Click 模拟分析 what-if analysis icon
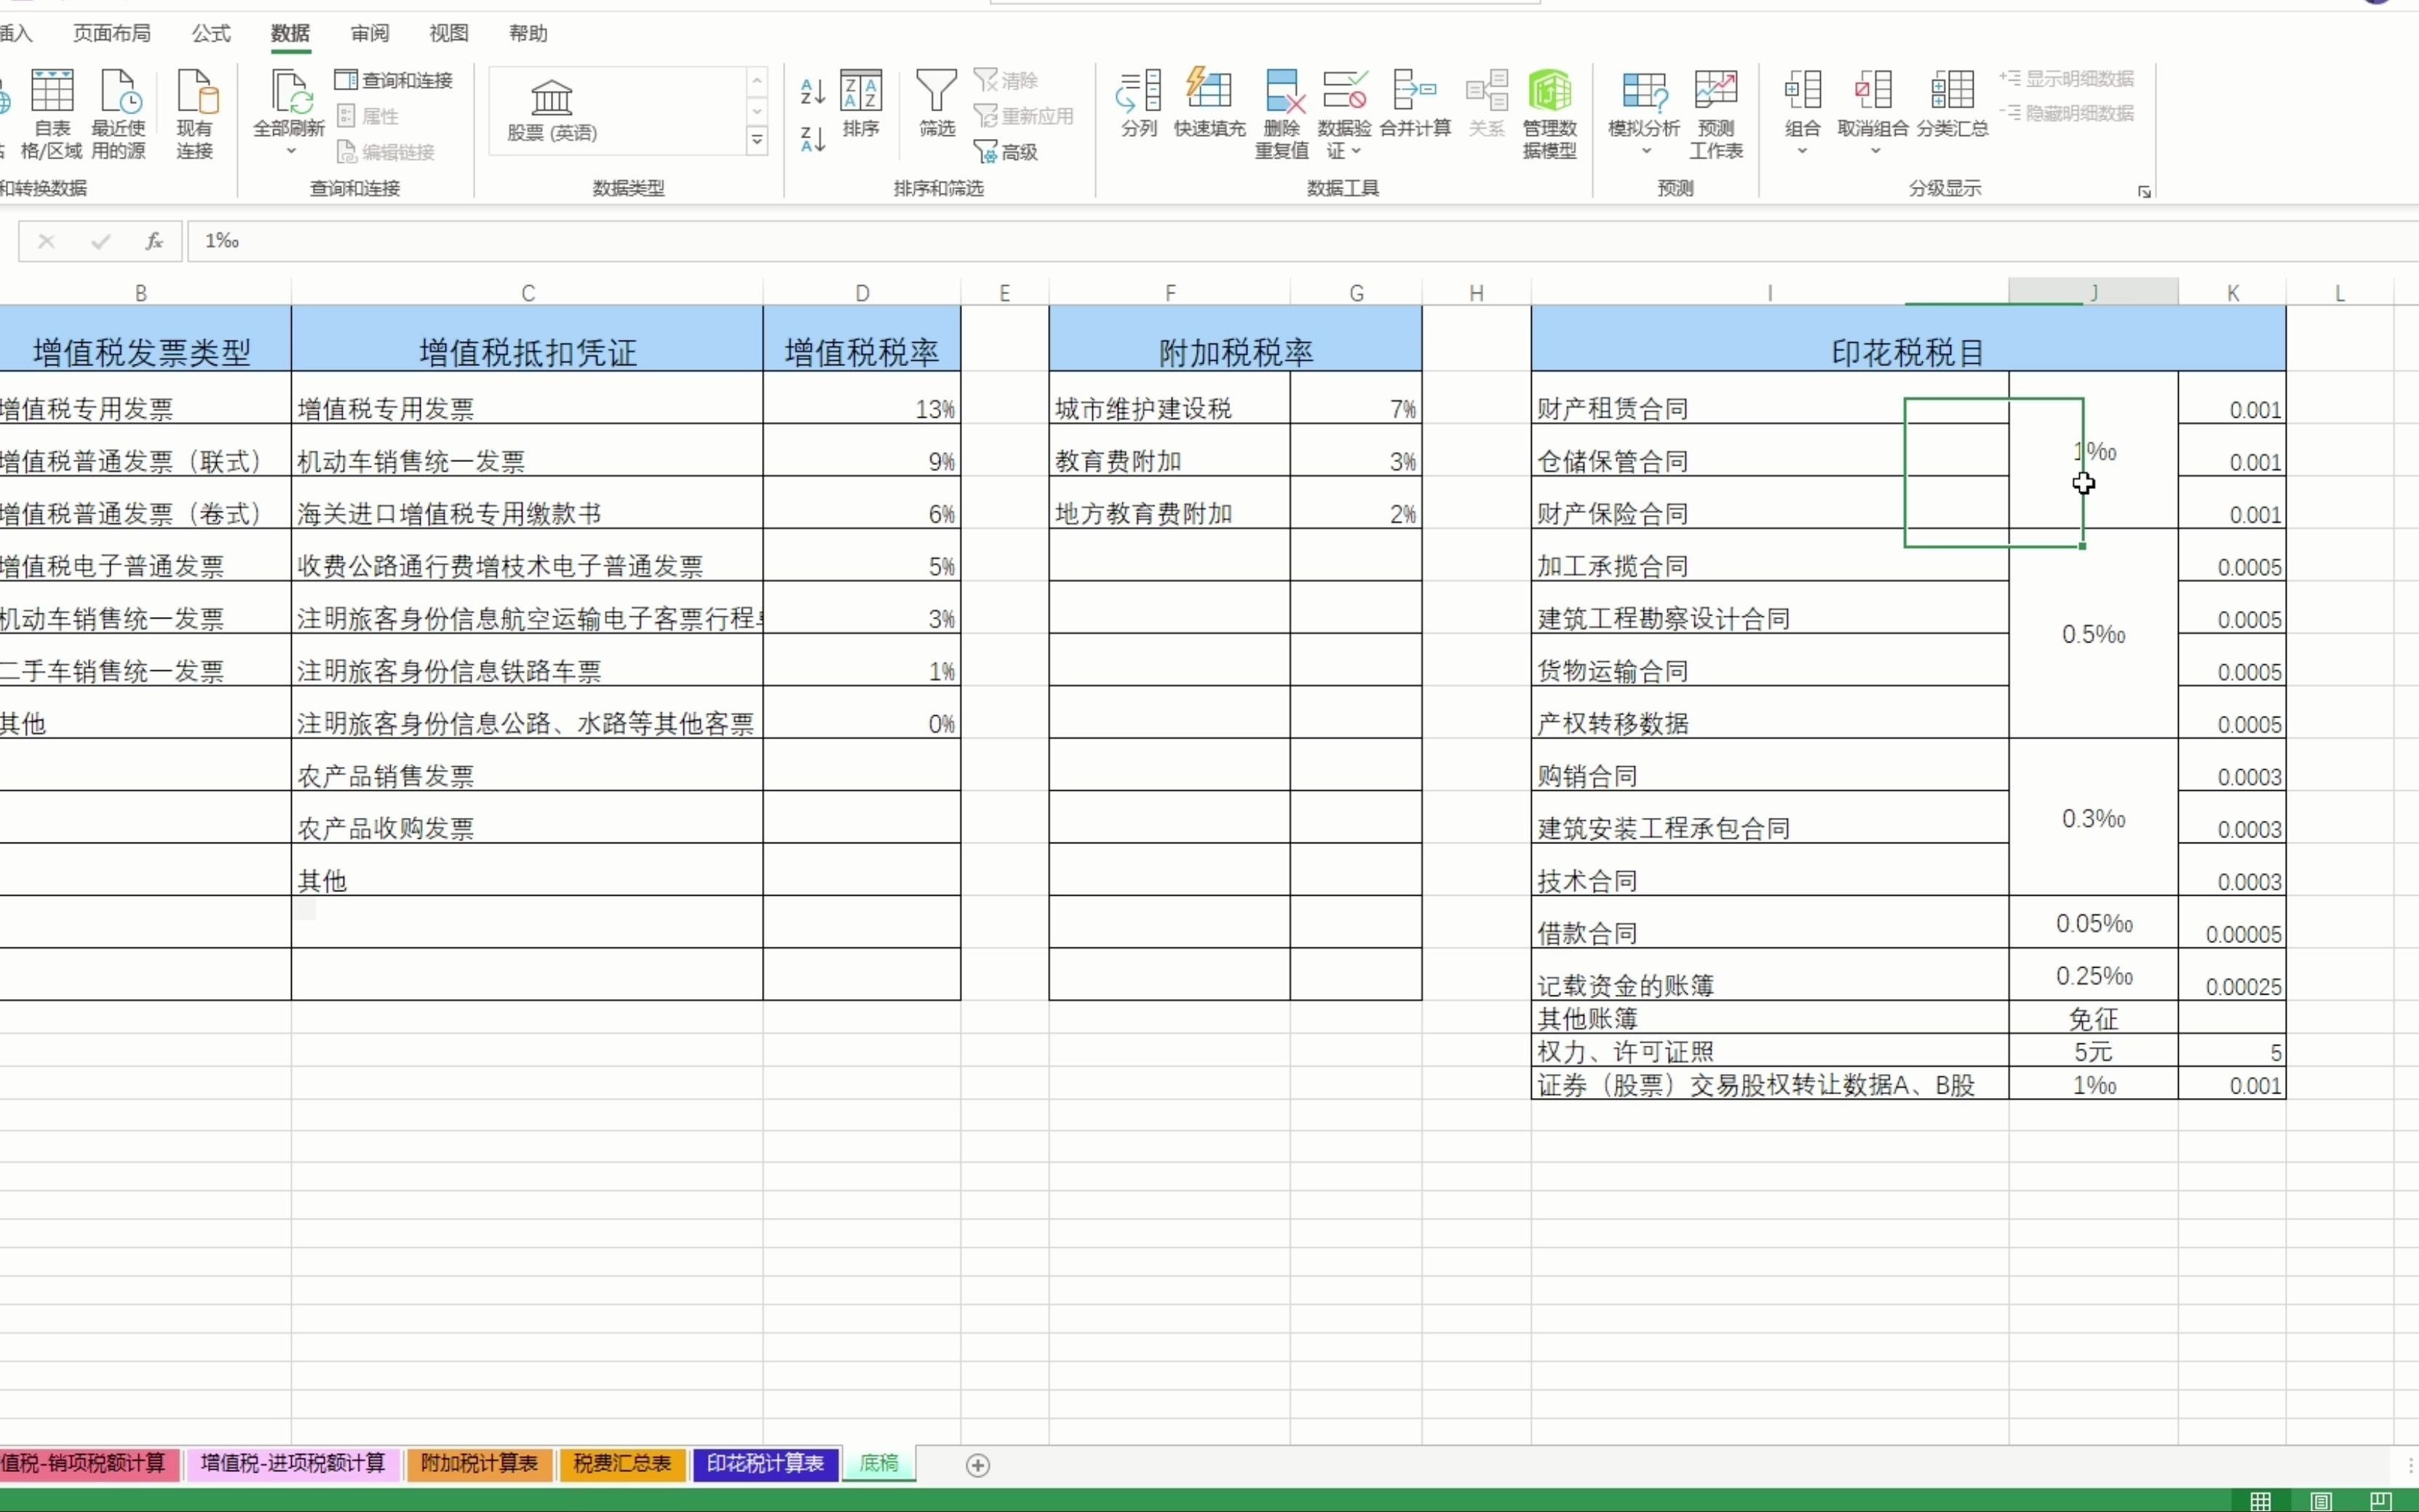 pos(1644,91)
